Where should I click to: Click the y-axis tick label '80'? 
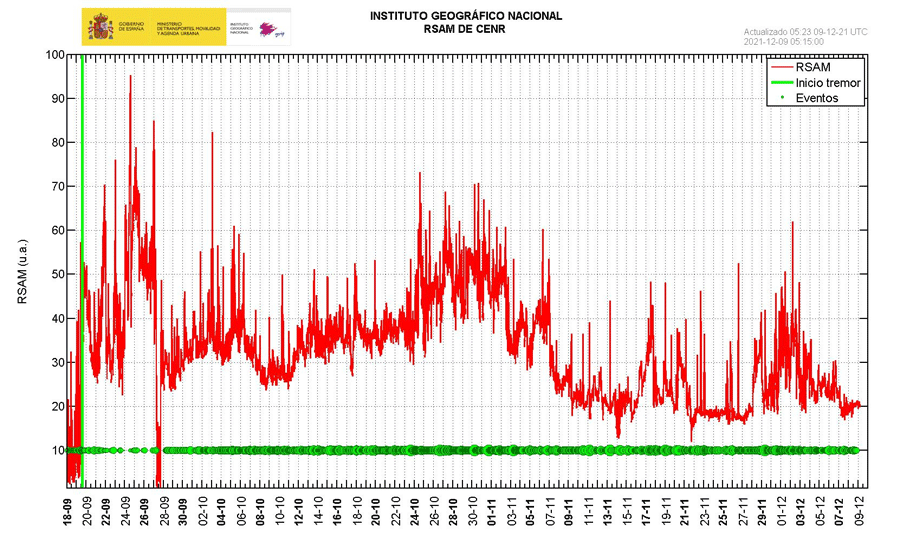[58, 142]
